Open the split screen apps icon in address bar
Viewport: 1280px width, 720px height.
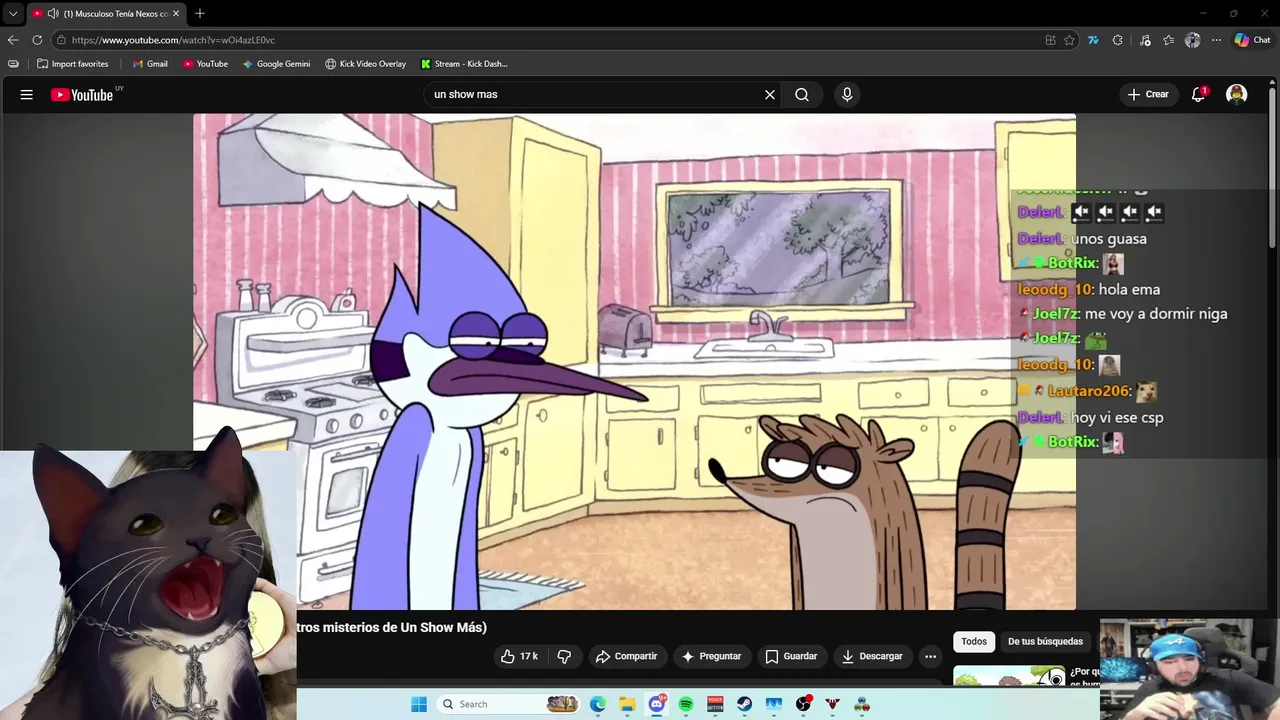[1050, 40]
